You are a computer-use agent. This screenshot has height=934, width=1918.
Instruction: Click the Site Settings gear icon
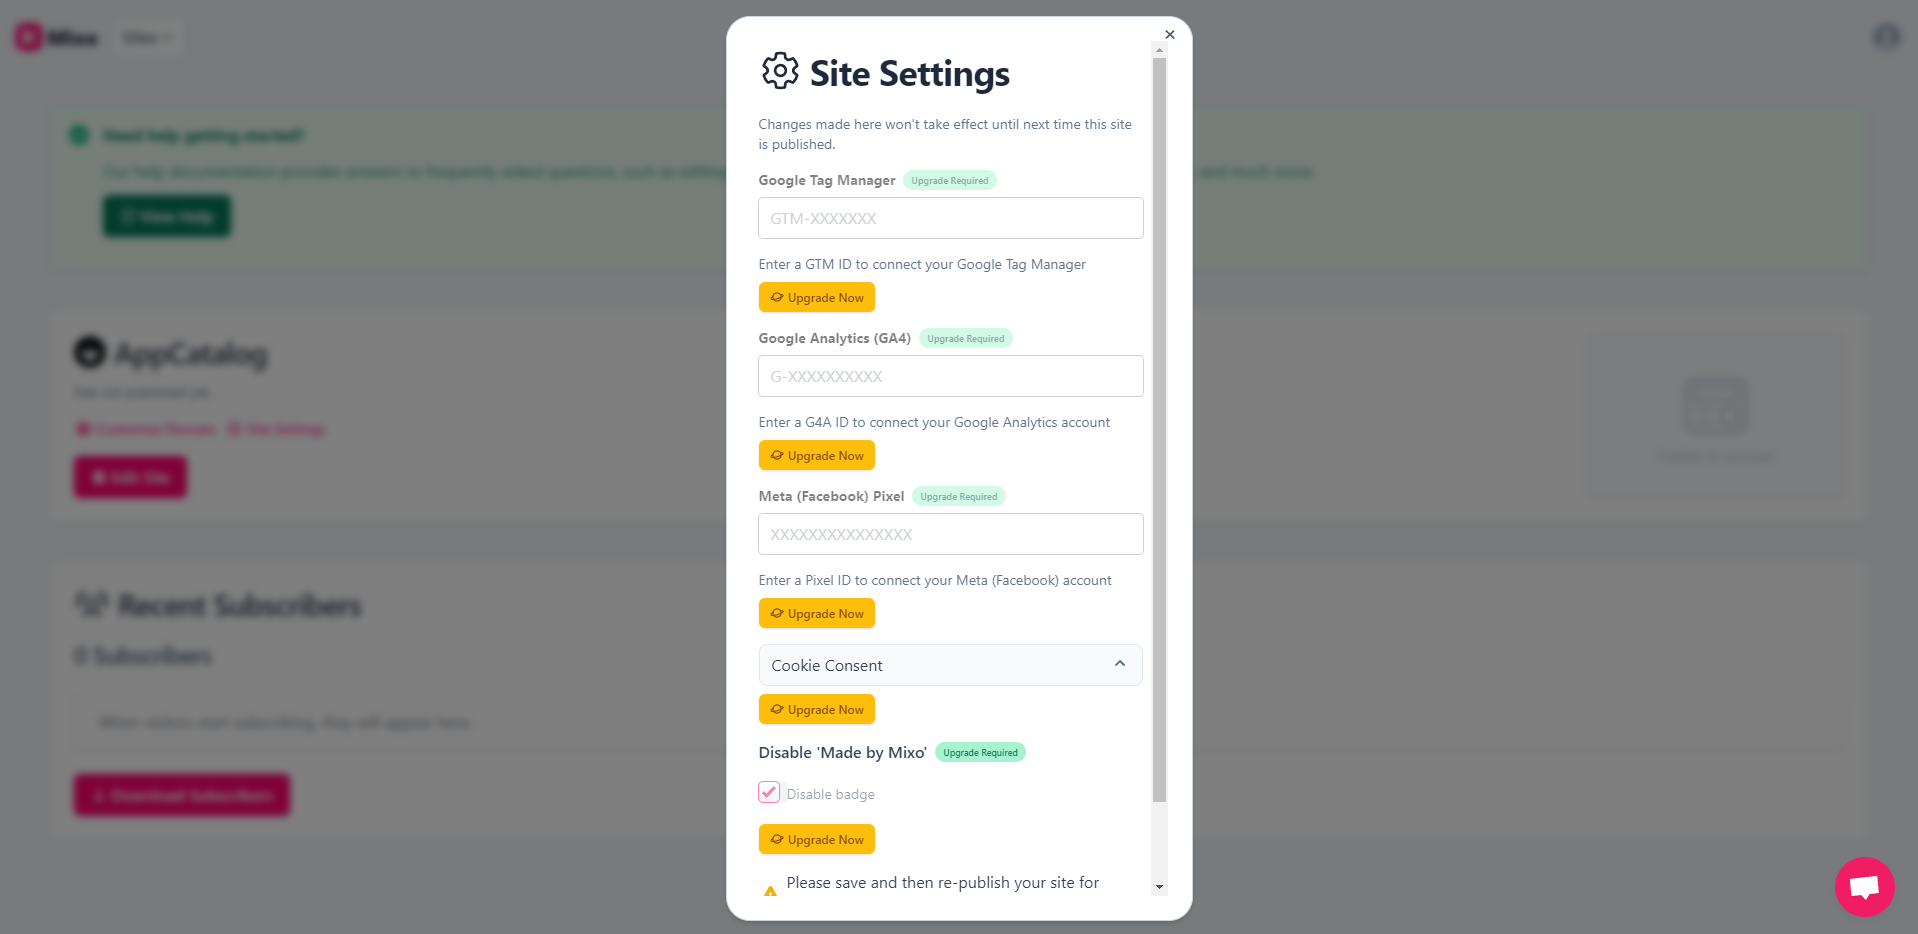pos(780,71)
